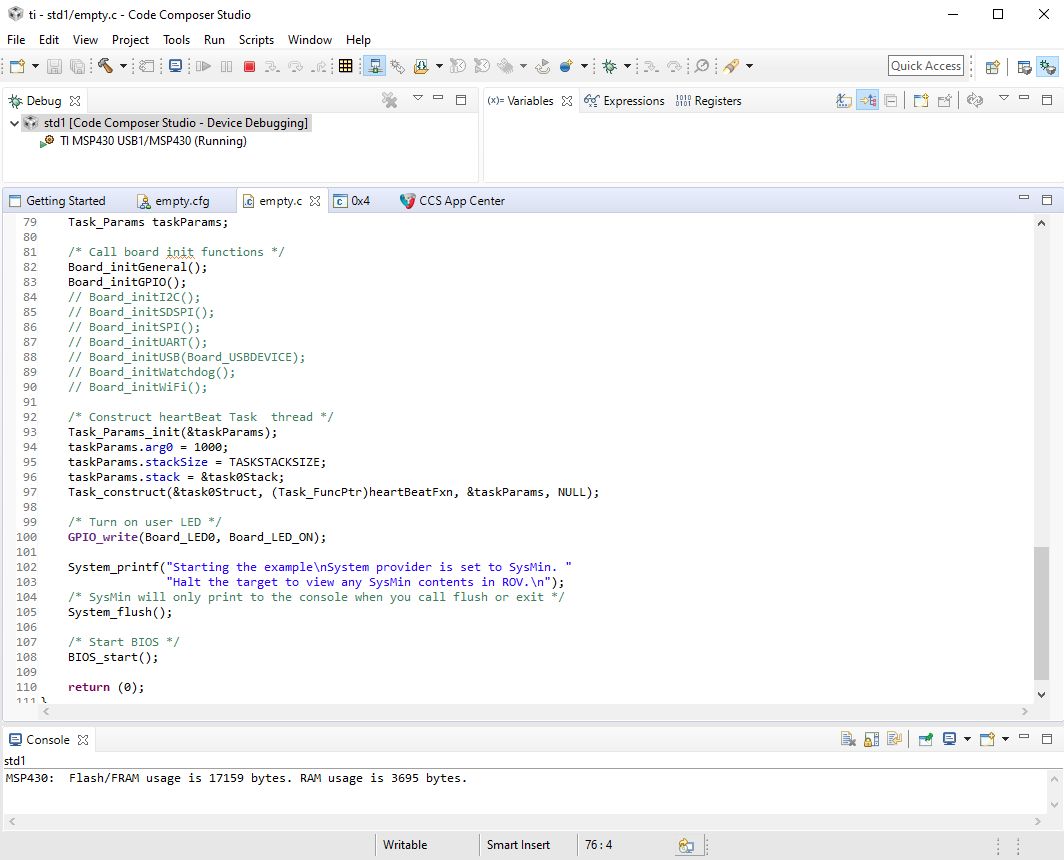Click the Build hammer icon
1064x860 pixels.
coord(105,66)
